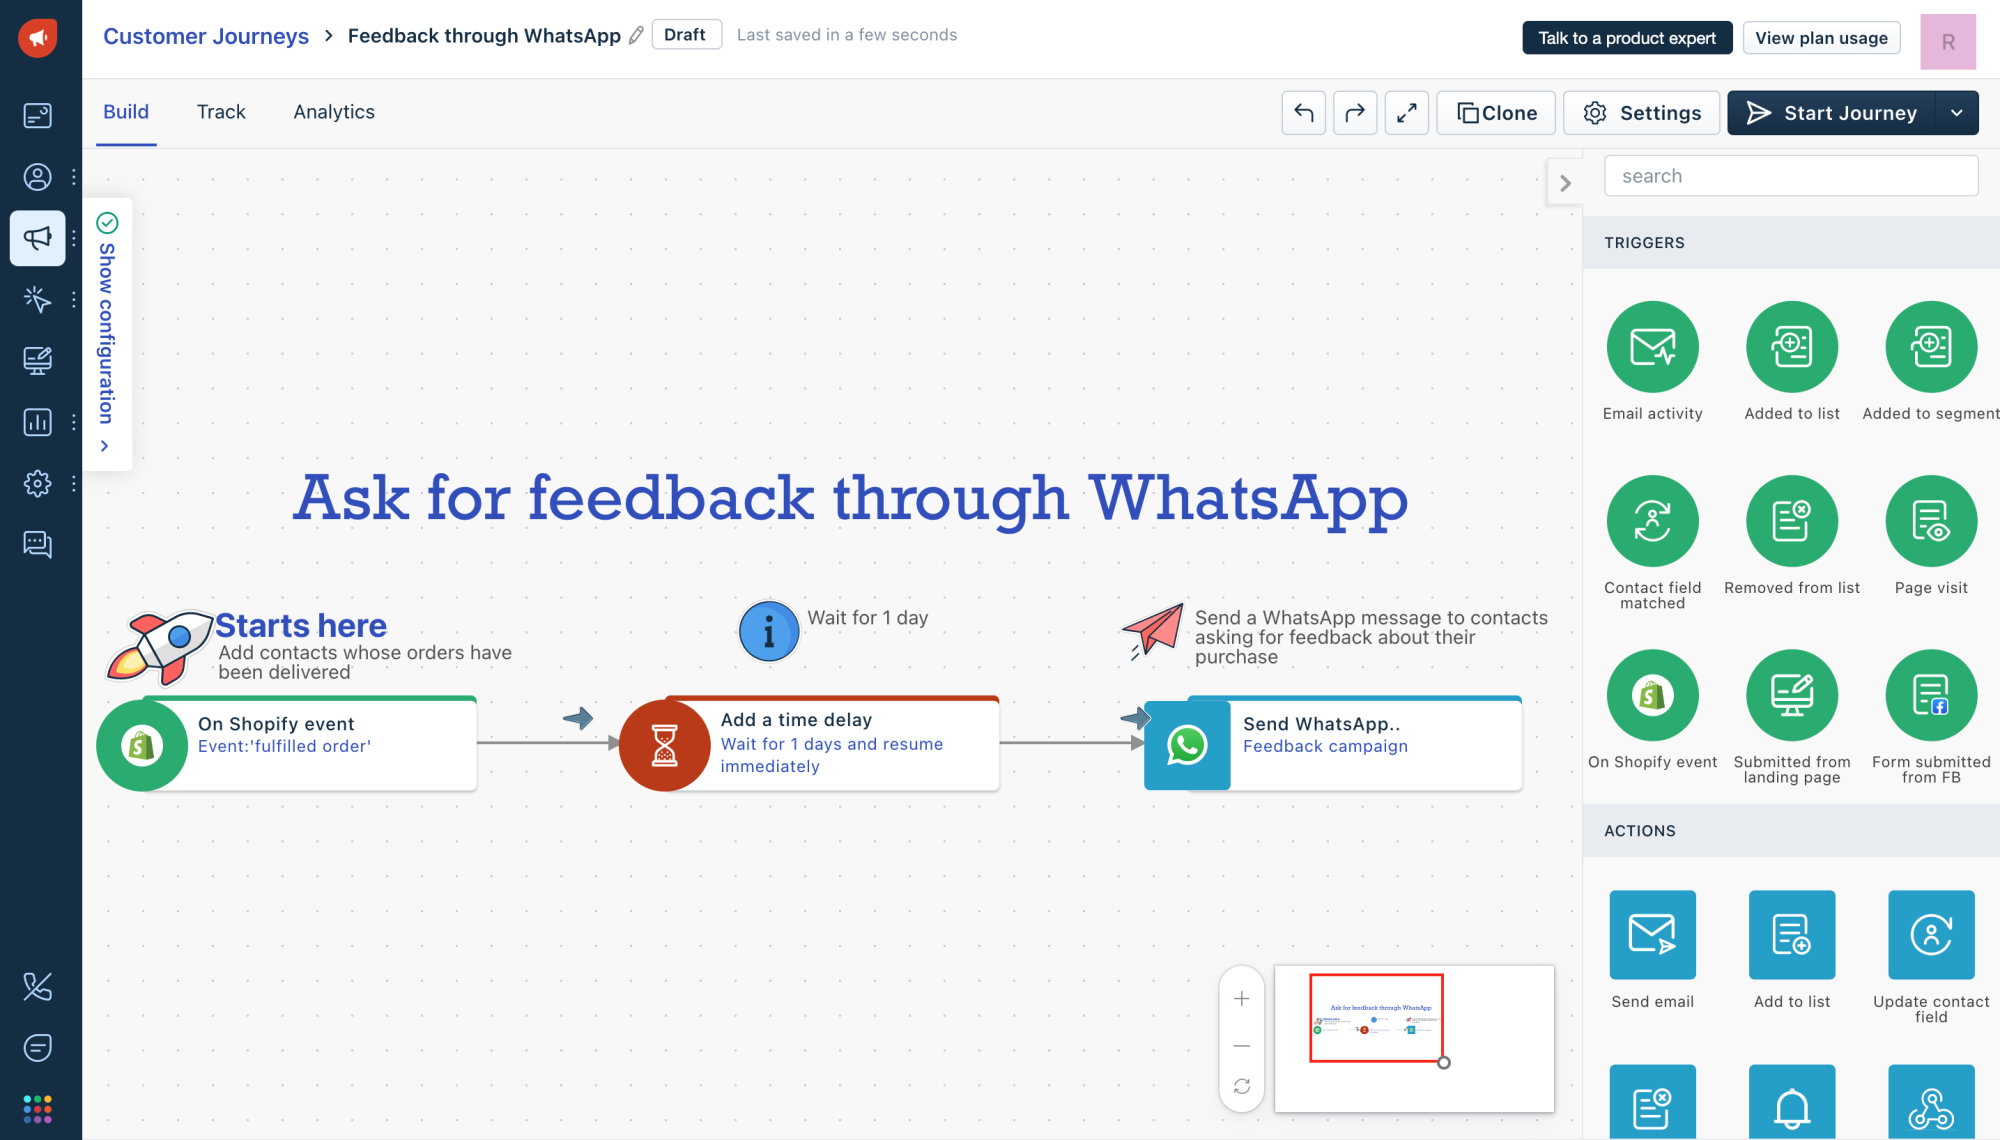Click the zoom-in control near the minimap
Image resolution: width=2000 pixels, height=1140 pixels.
pyautogui.click(x=1241, y=997)
